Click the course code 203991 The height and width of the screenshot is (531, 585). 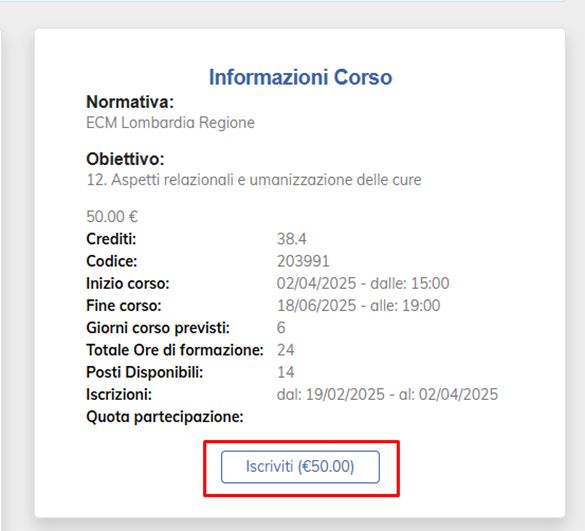point(303,261)
